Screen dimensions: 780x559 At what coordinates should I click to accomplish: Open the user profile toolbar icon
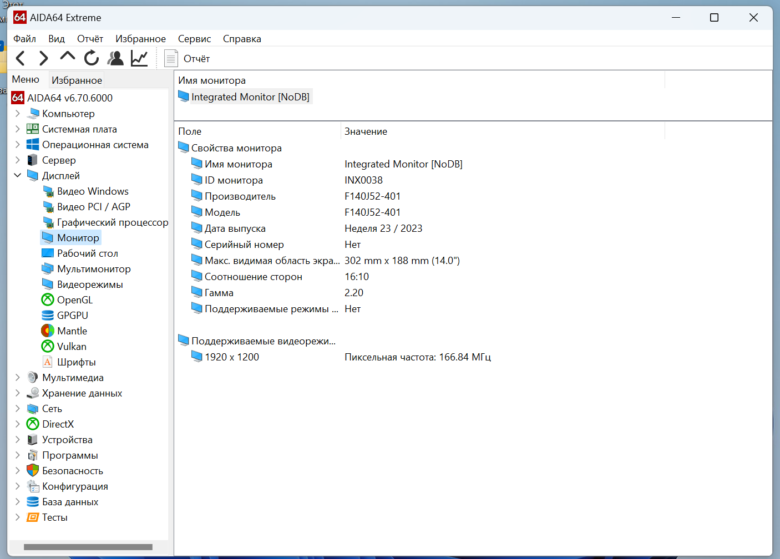coord(115,59)
